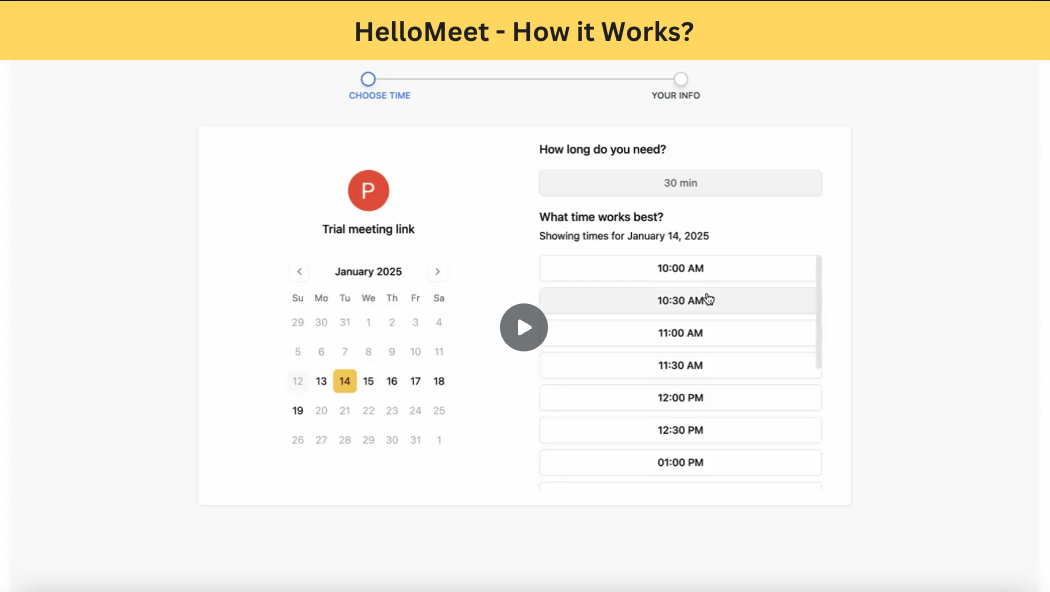The image size is (1050, 592).
Task: Select January 13 in the calendar
Action: click(321, 381)
